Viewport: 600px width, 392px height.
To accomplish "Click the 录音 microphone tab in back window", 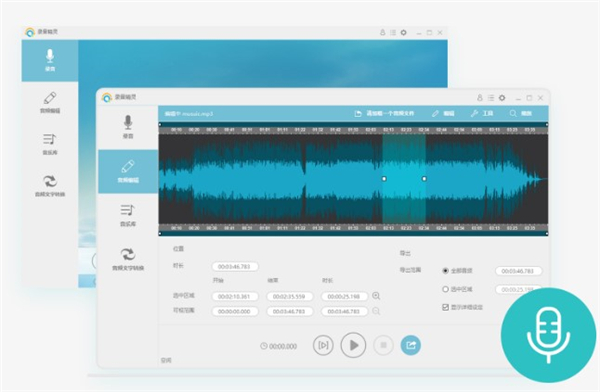I will point(50,60).
